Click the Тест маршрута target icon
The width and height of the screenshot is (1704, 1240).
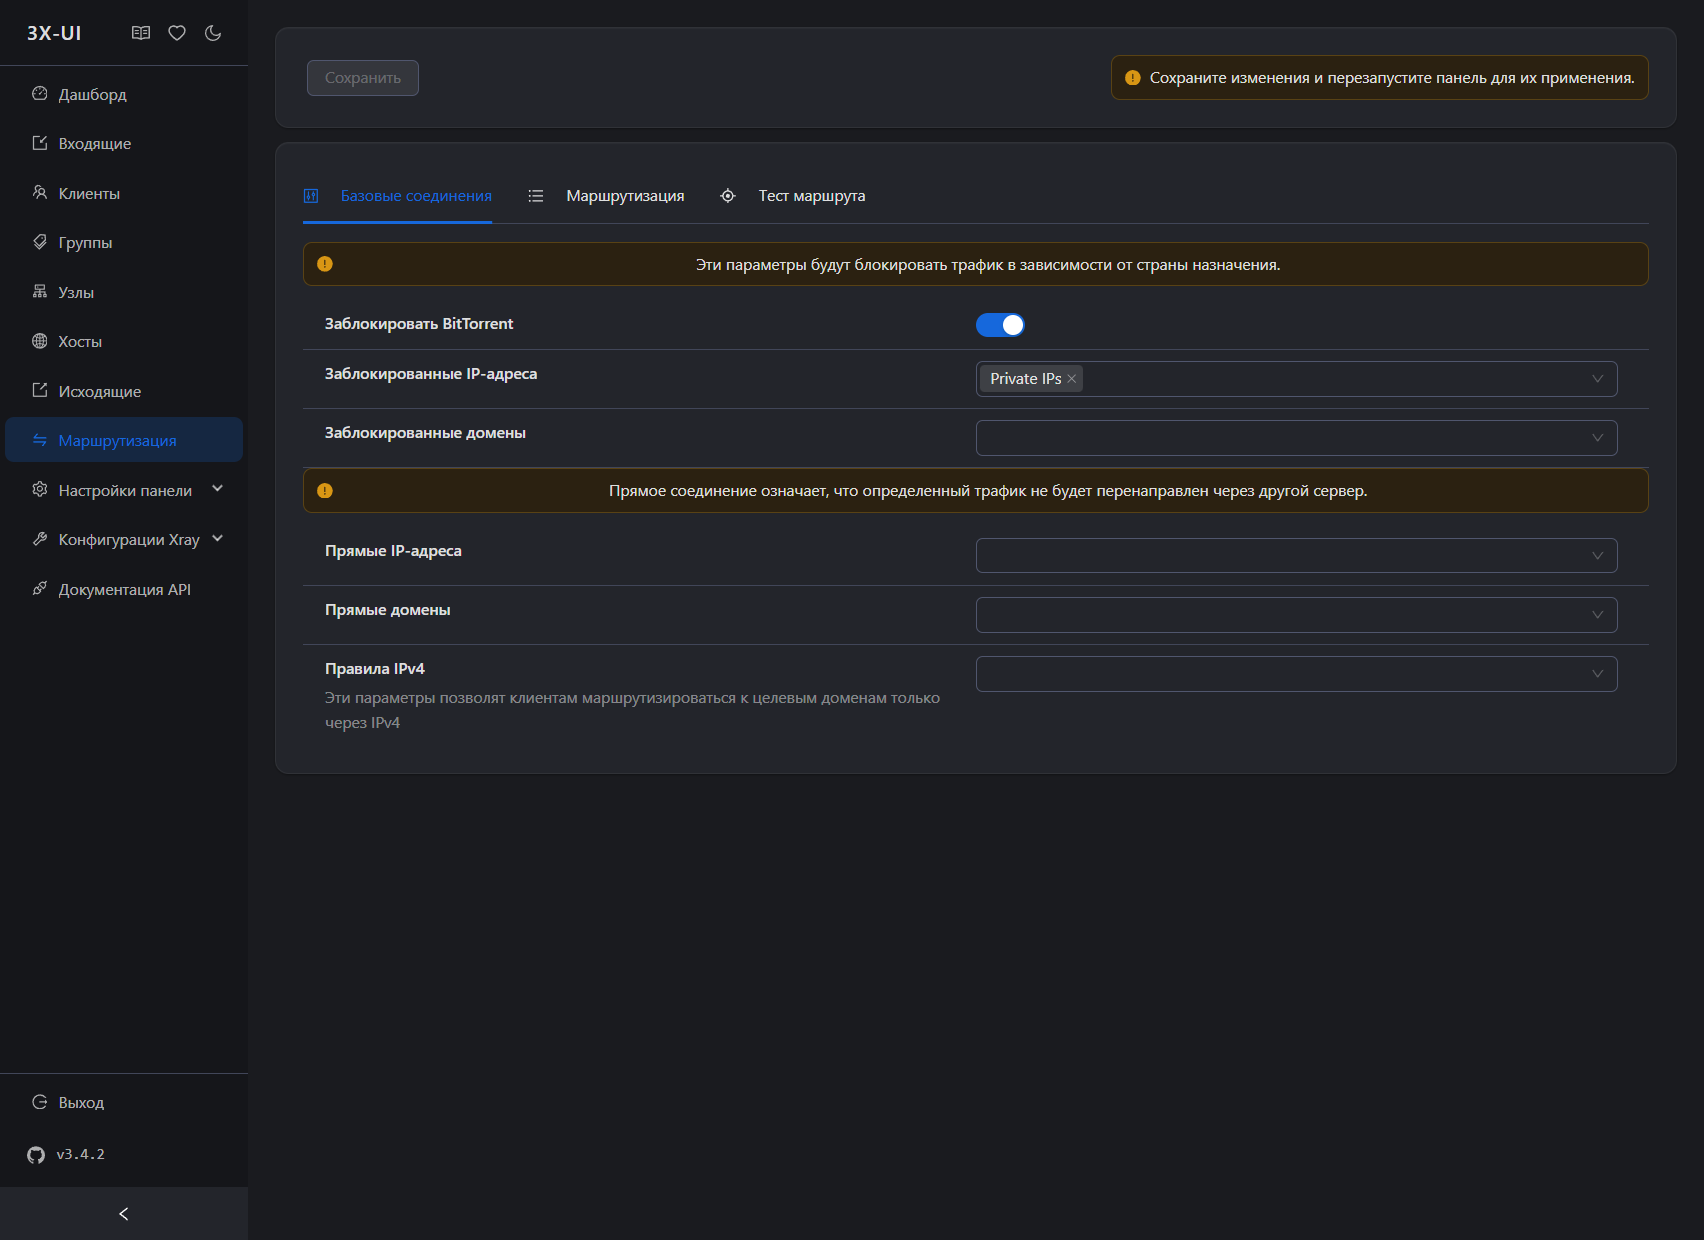(x=728, y=196)
